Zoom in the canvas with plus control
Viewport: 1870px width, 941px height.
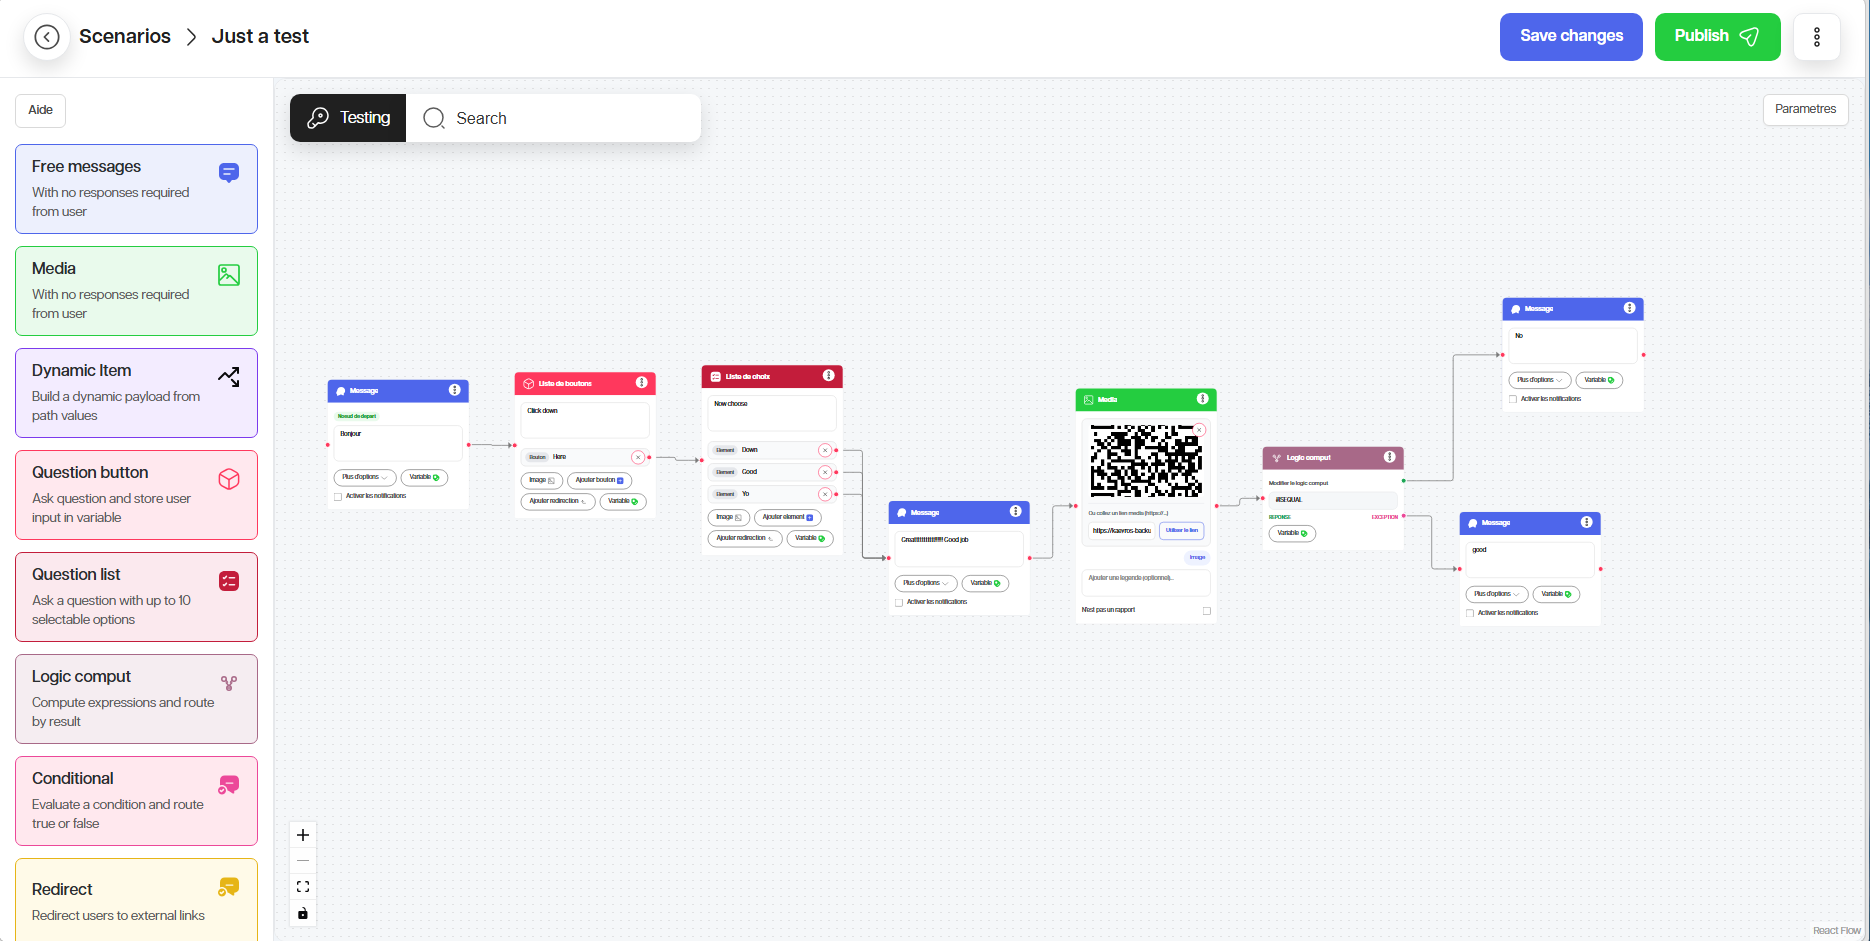(303, 835)
